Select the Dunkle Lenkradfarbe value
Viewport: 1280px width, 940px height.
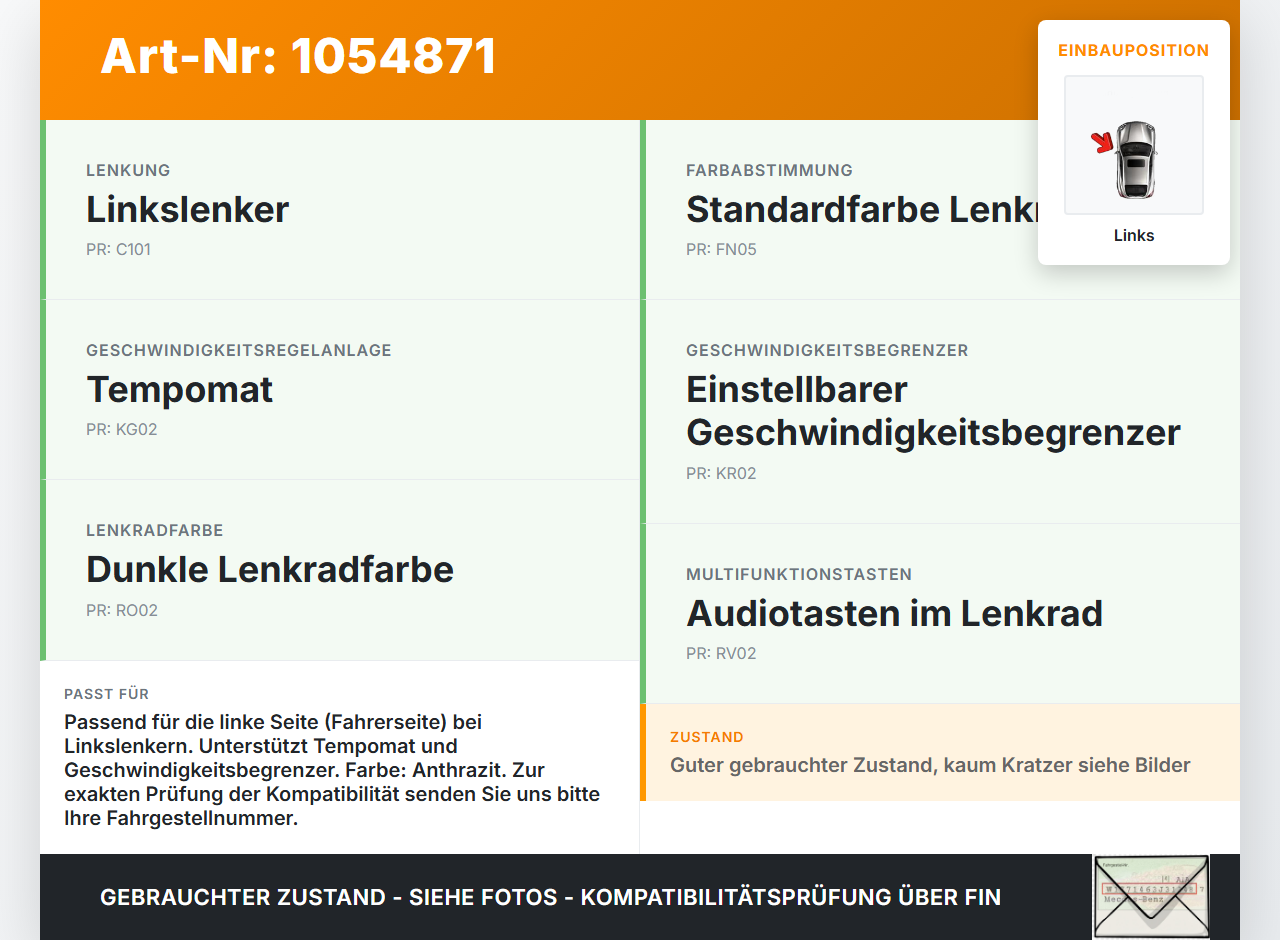point(270,570)
